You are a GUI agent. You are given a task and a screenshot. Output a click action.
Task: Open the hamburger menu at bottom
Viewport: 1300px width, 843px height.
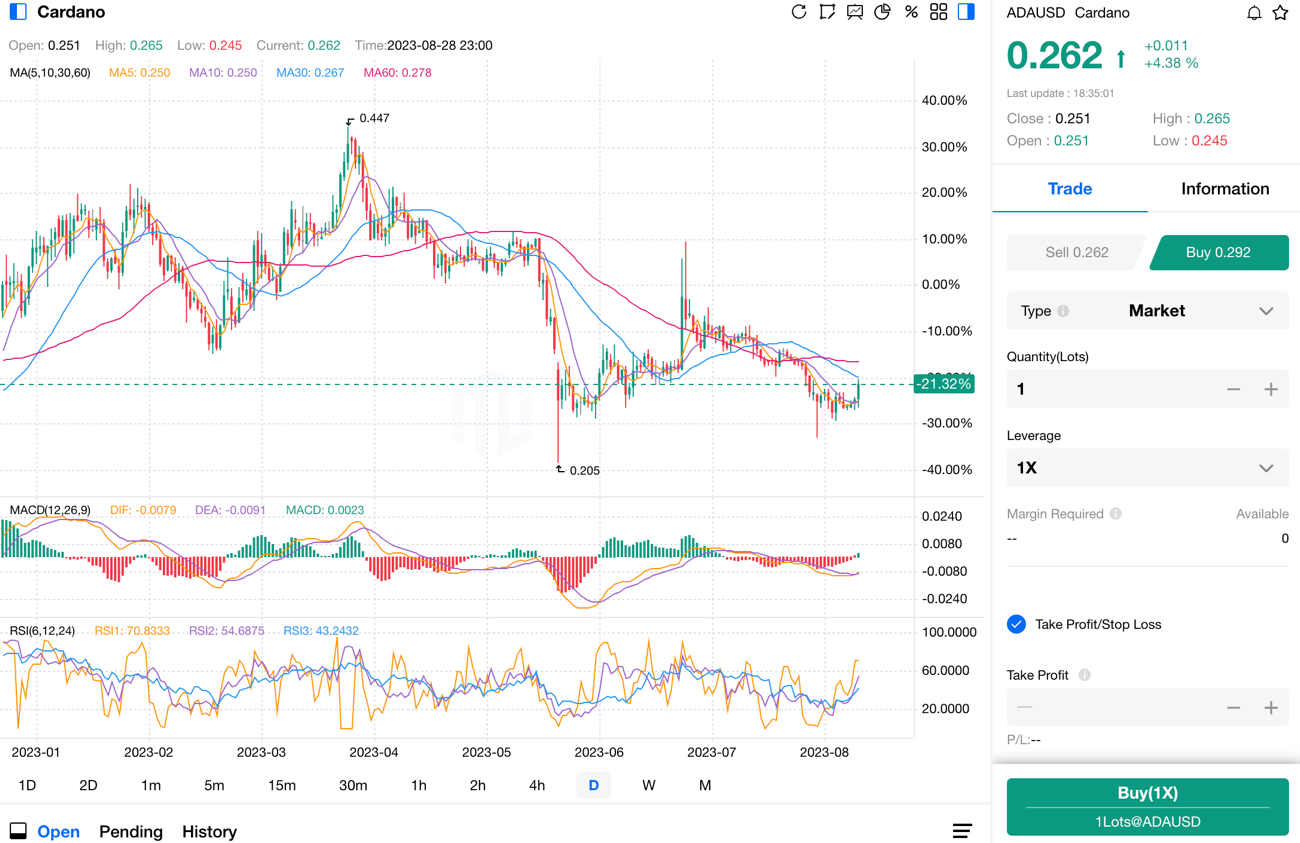pyautogui.click(x=962, y=831)
